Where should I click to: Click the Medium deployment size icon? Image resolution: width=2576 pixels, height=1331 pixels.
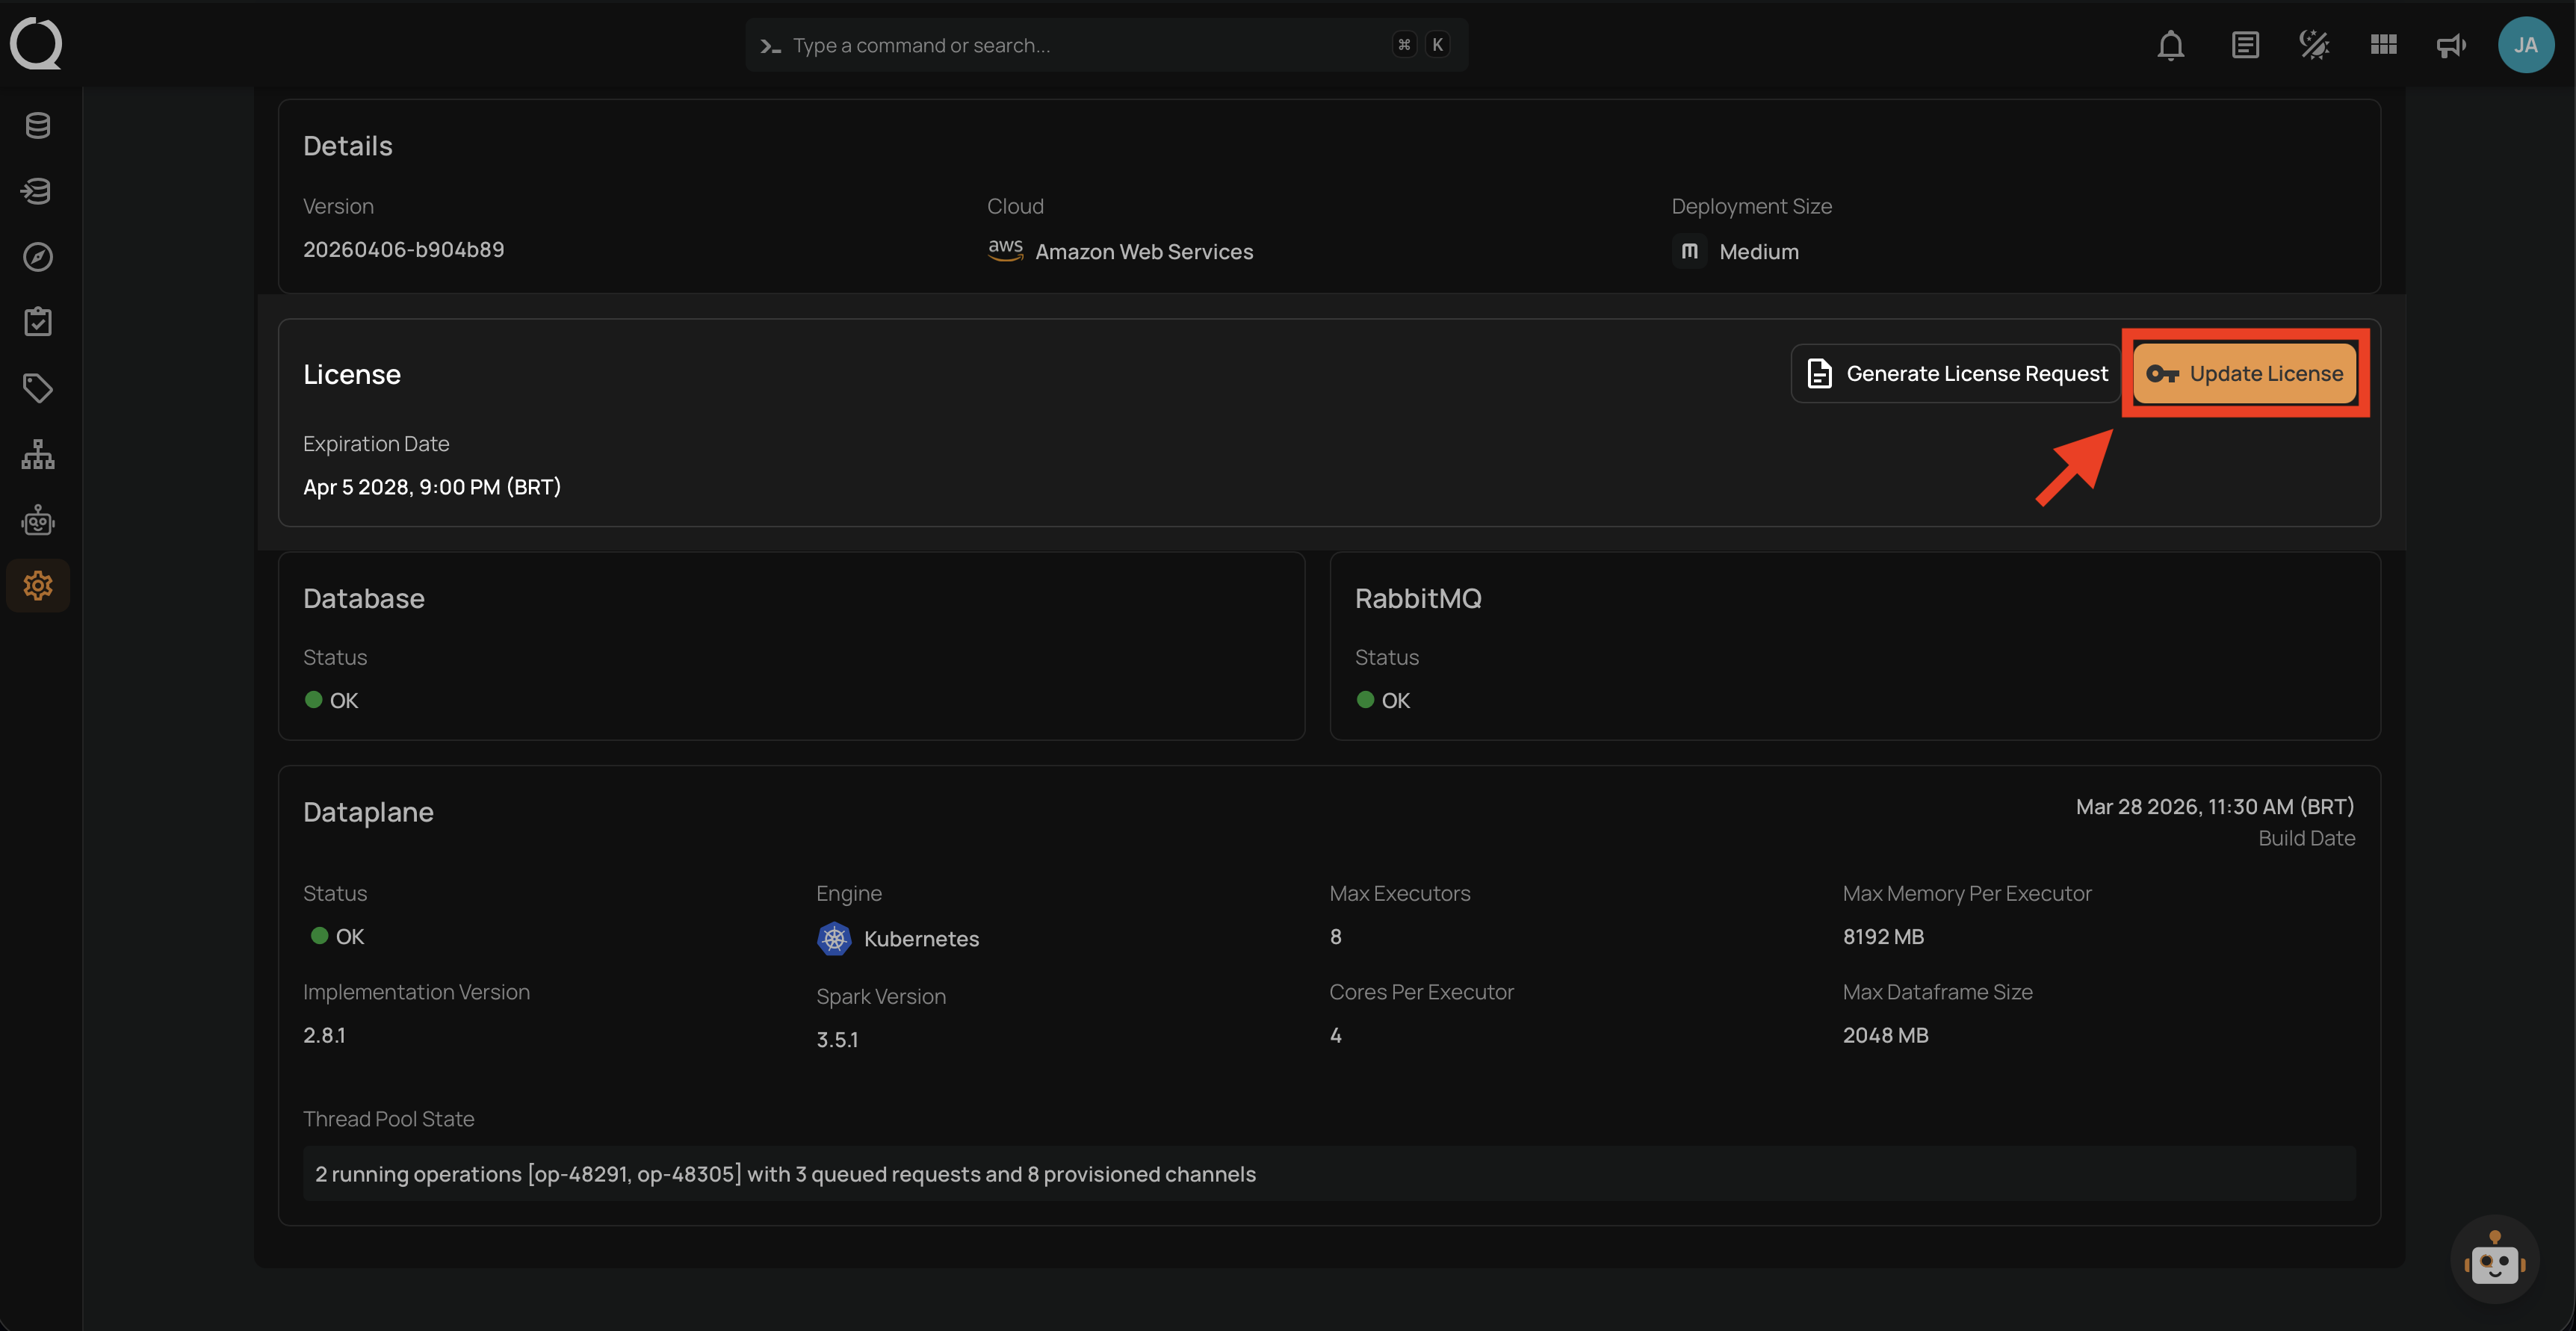tap(1689, 251)
